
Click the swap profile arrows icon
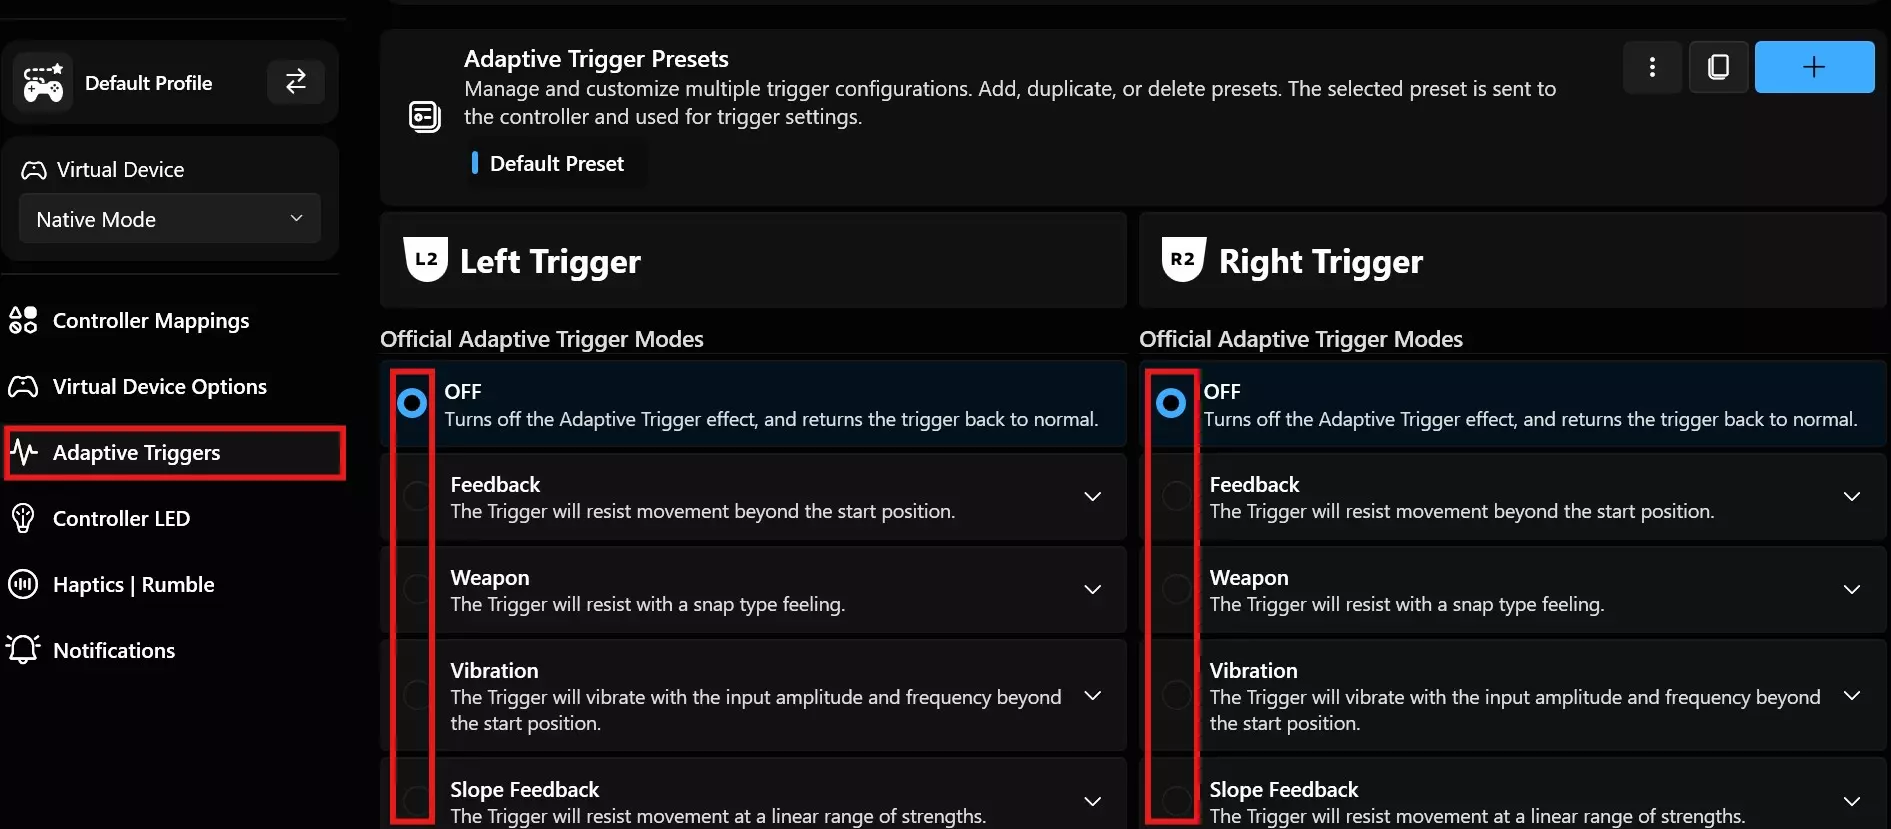295,82
